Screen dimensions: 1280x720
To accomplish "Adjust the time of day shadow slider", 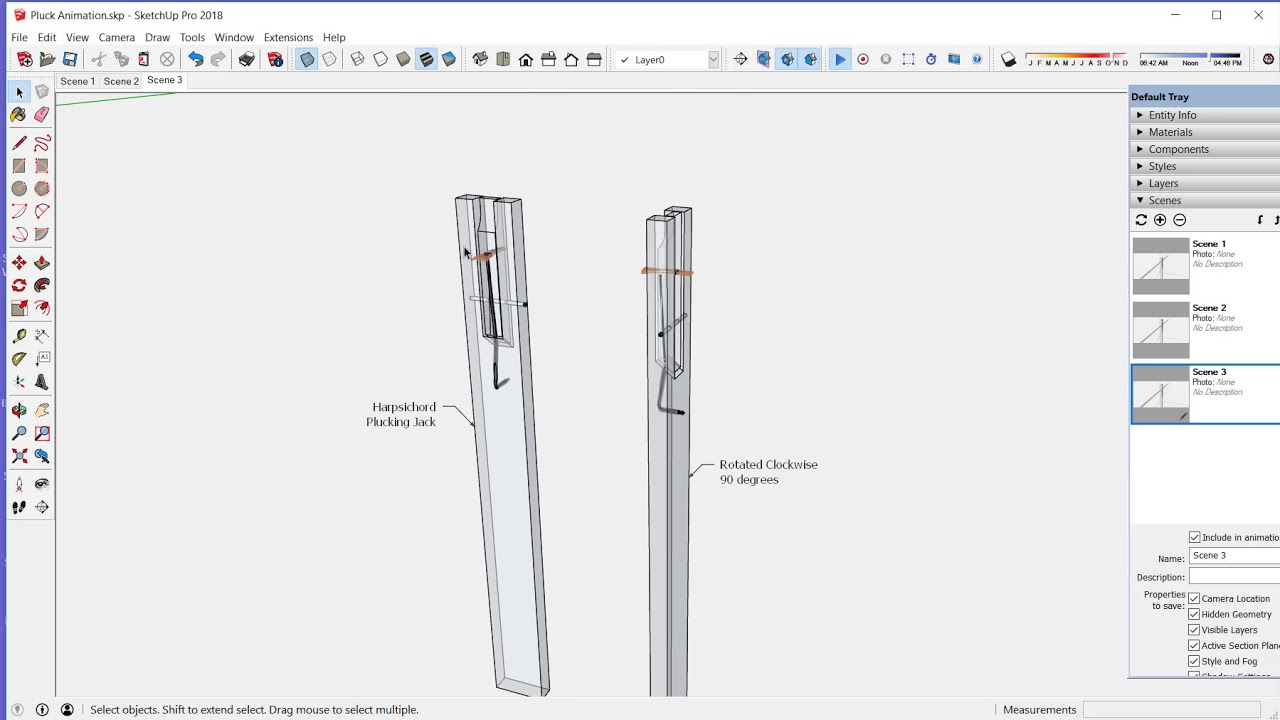I will 1190,59.
